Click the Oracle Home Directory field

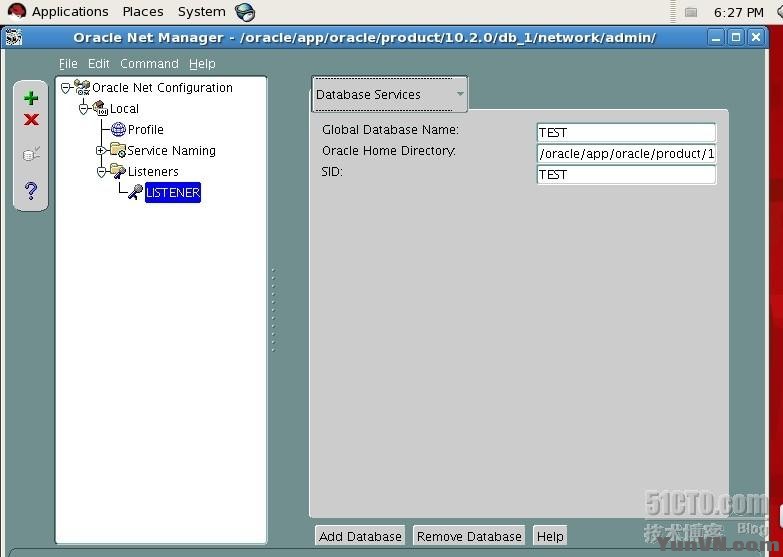pyautogui.click(x=626, y=153)
